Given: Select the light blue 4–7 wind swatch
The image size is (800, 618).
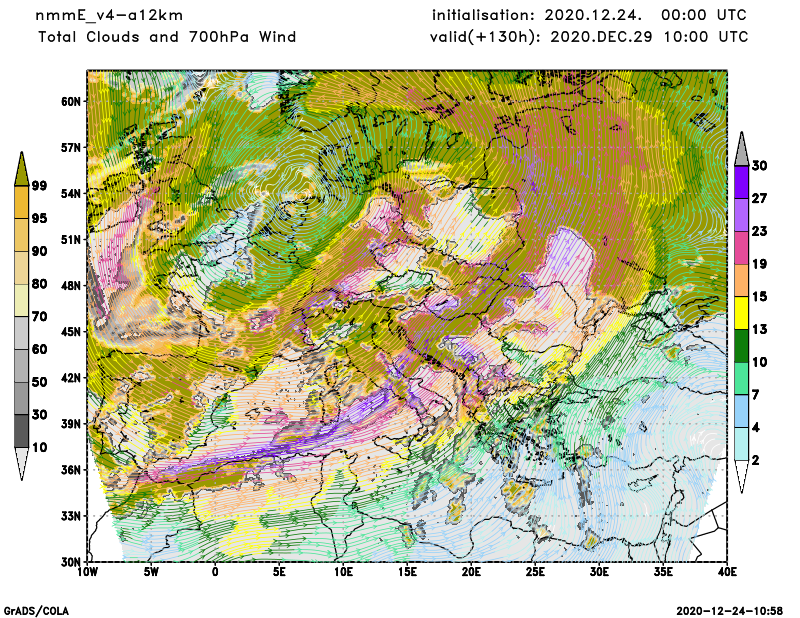Looking at the screenshot, I should (741, 411).
